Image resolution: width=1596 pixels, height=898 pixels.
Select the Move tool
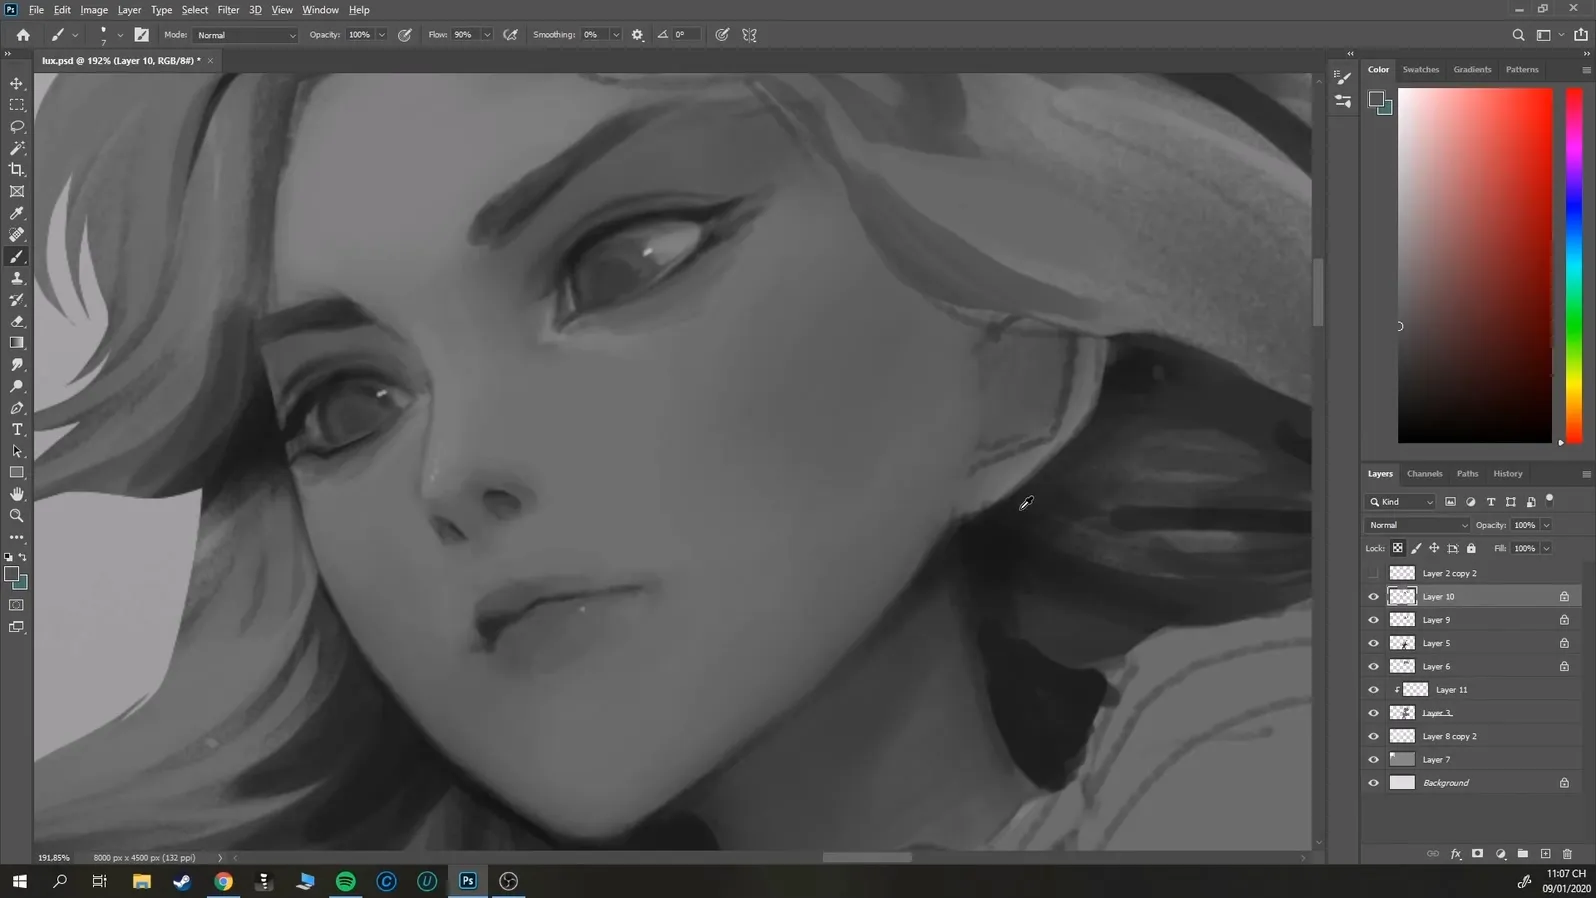tap(17, 83)
